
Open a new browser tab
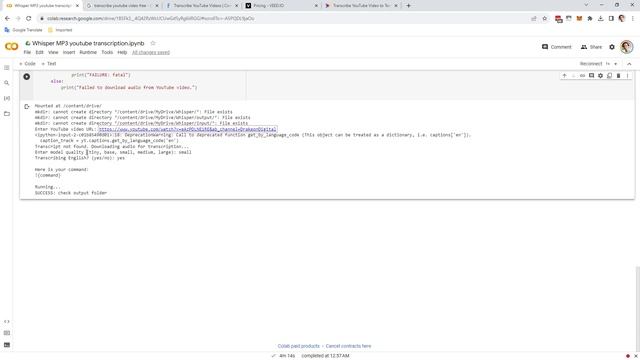tap(408, 6)
